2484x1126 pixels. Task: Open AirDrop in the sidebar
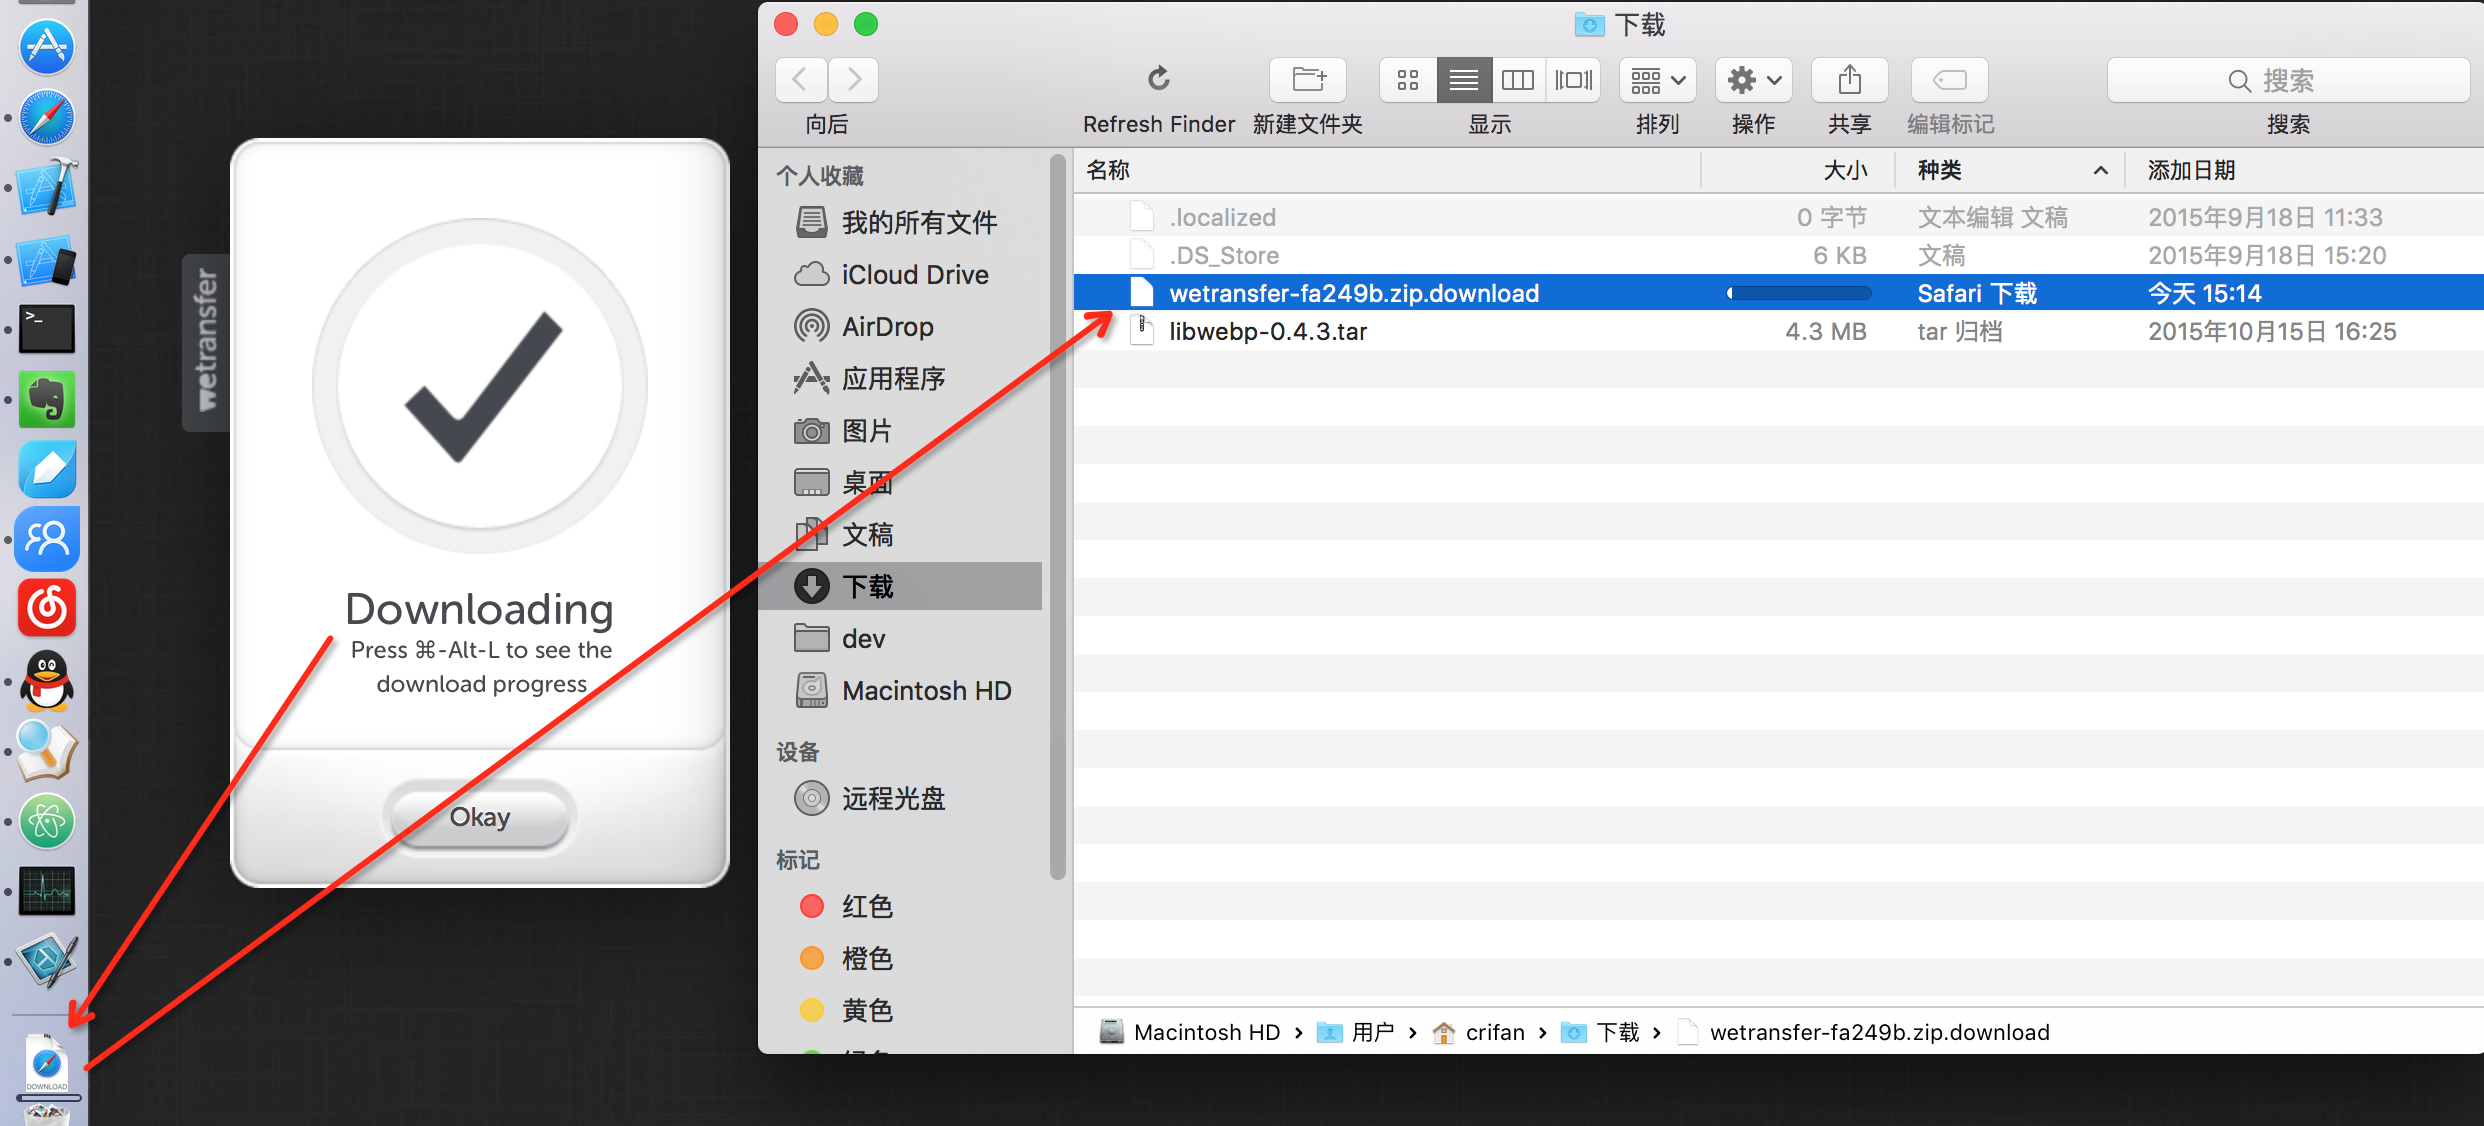886,327
